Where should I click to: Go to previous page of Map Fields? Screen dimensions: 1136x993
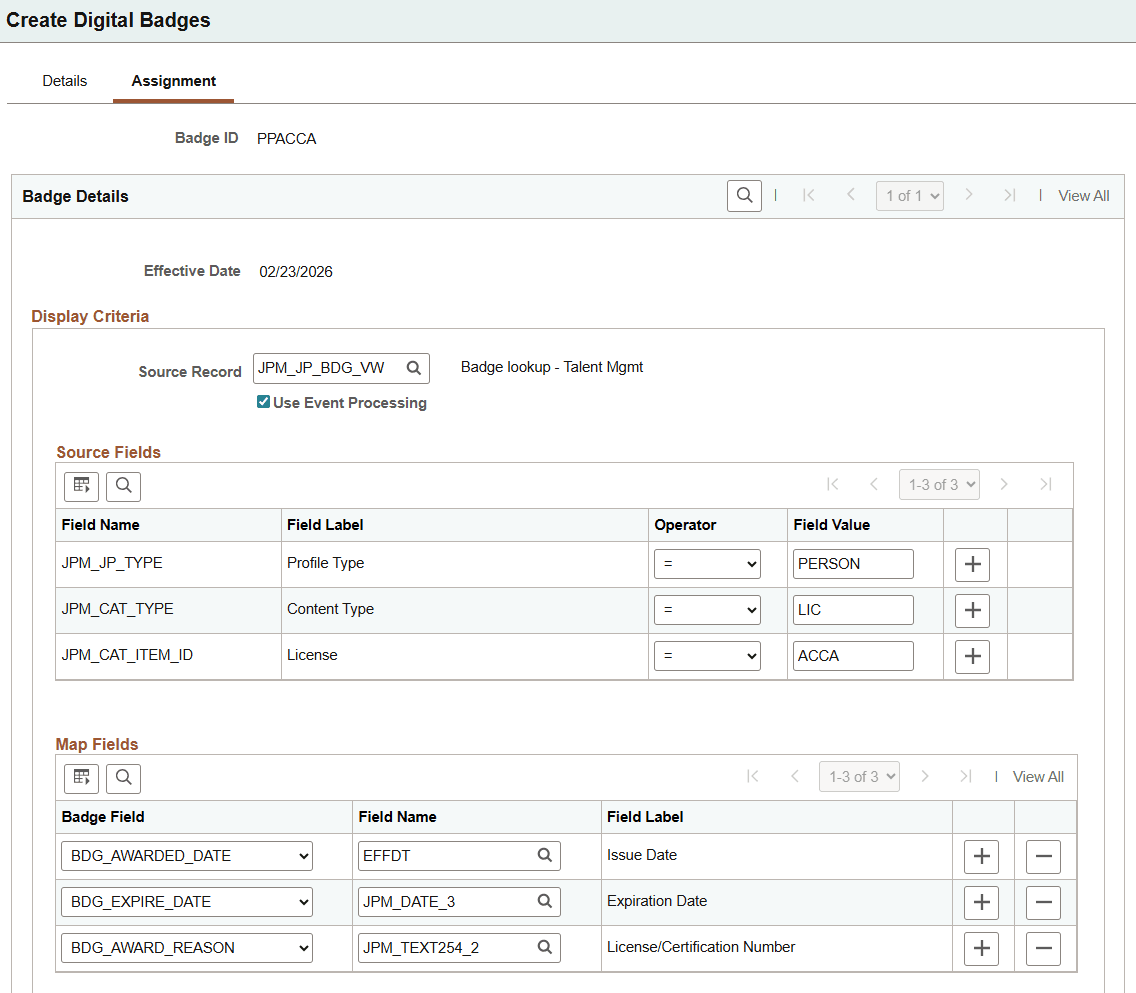coord(795,776)
